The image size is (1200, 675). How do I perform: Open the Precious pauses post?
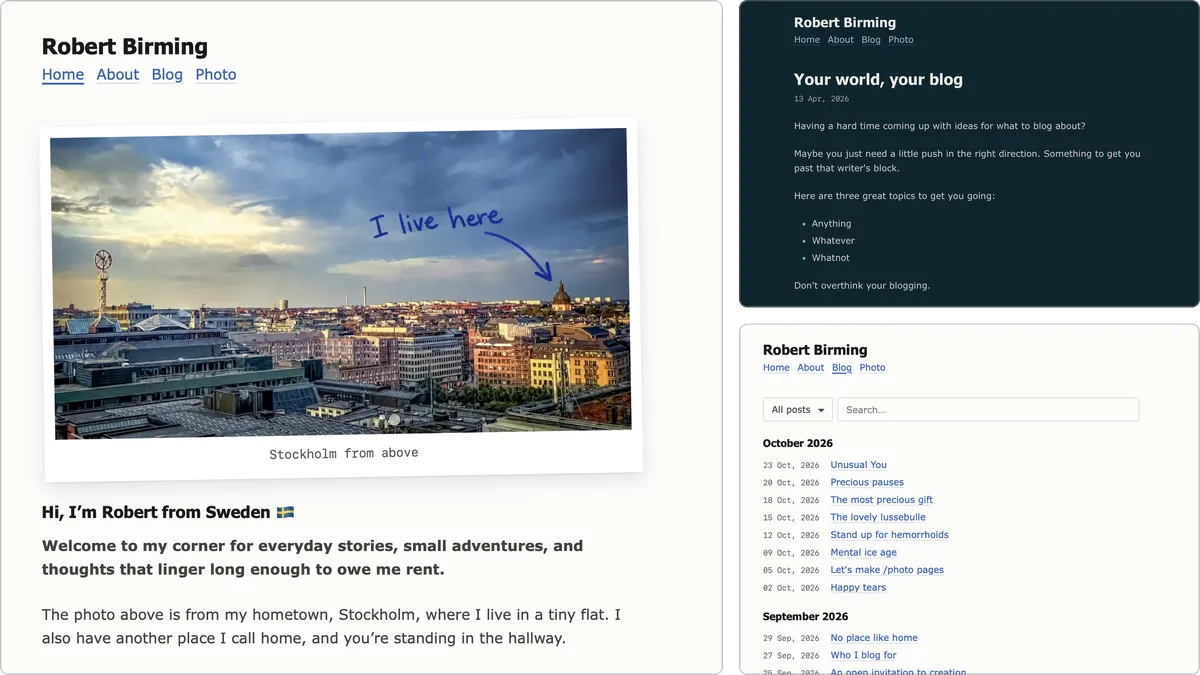pyautogui.click(x=867, y=482)
